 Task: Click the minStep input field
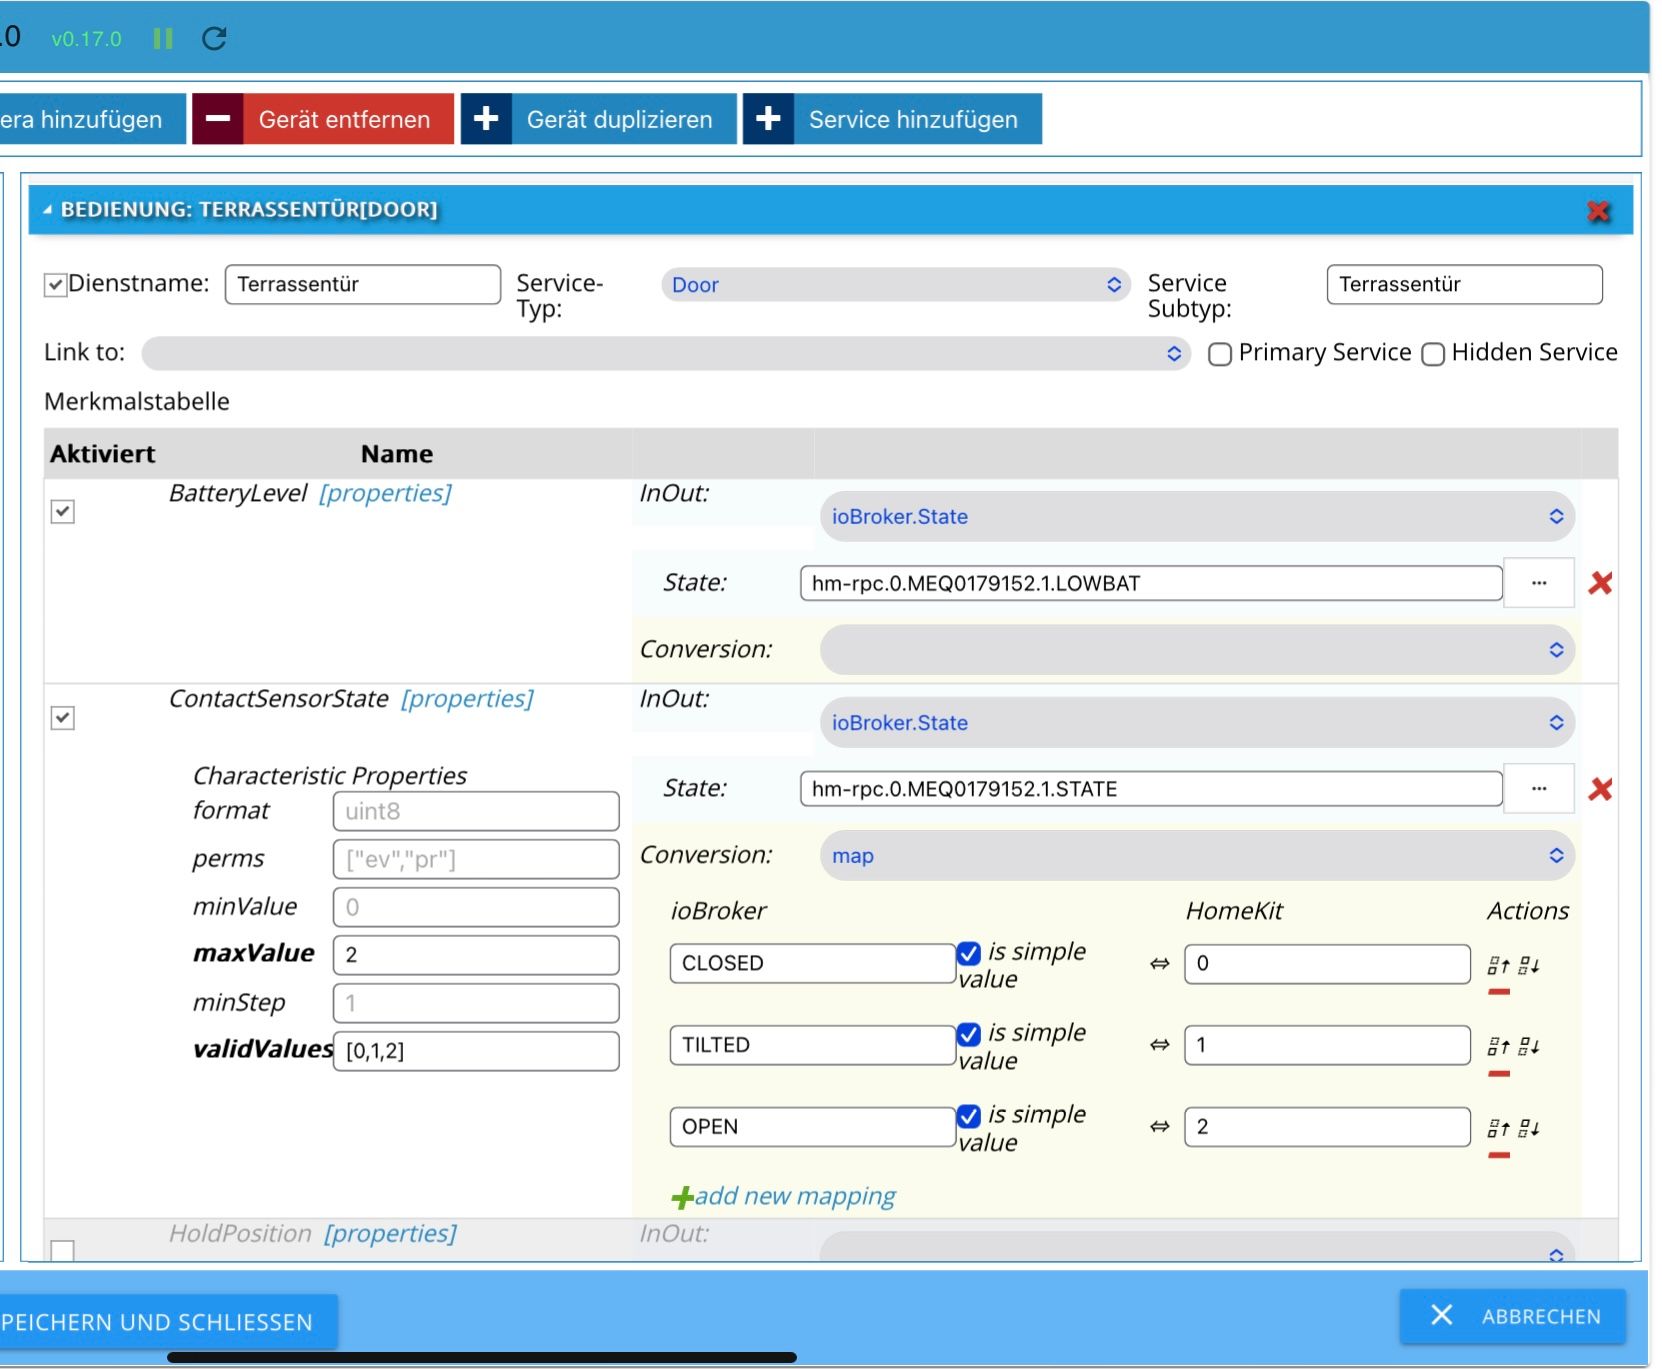coord(476,1003)
